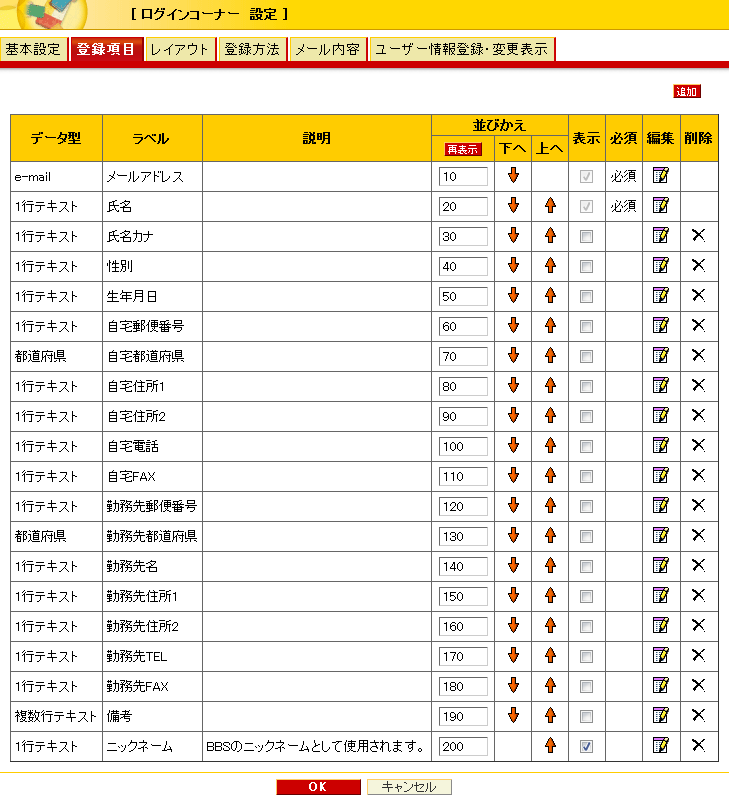Move 自宅都道府県 row down
Screen dimensions: 729x801
(513, 355)
